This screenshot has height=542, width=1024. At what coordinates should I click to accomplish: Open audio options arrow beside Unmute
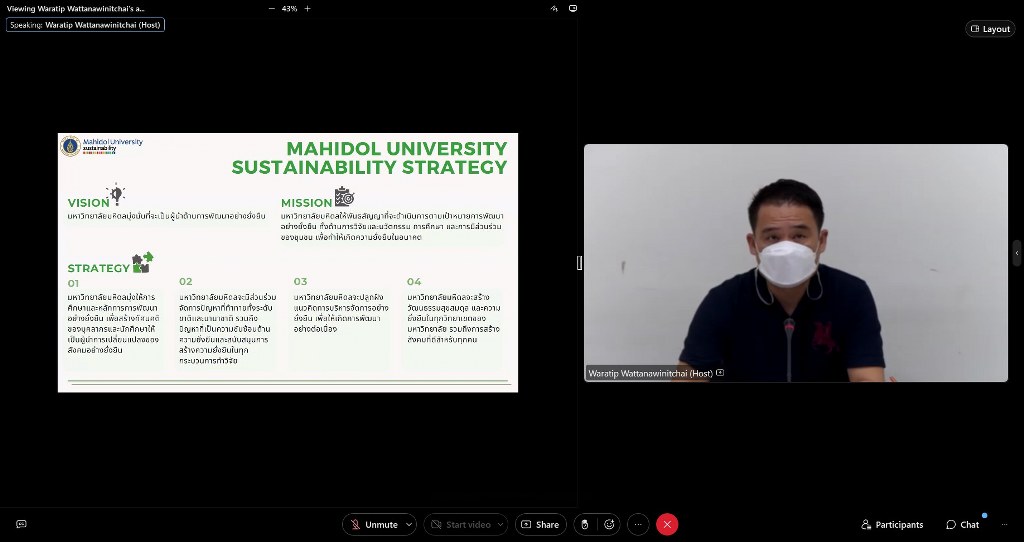tap(409, 524)
